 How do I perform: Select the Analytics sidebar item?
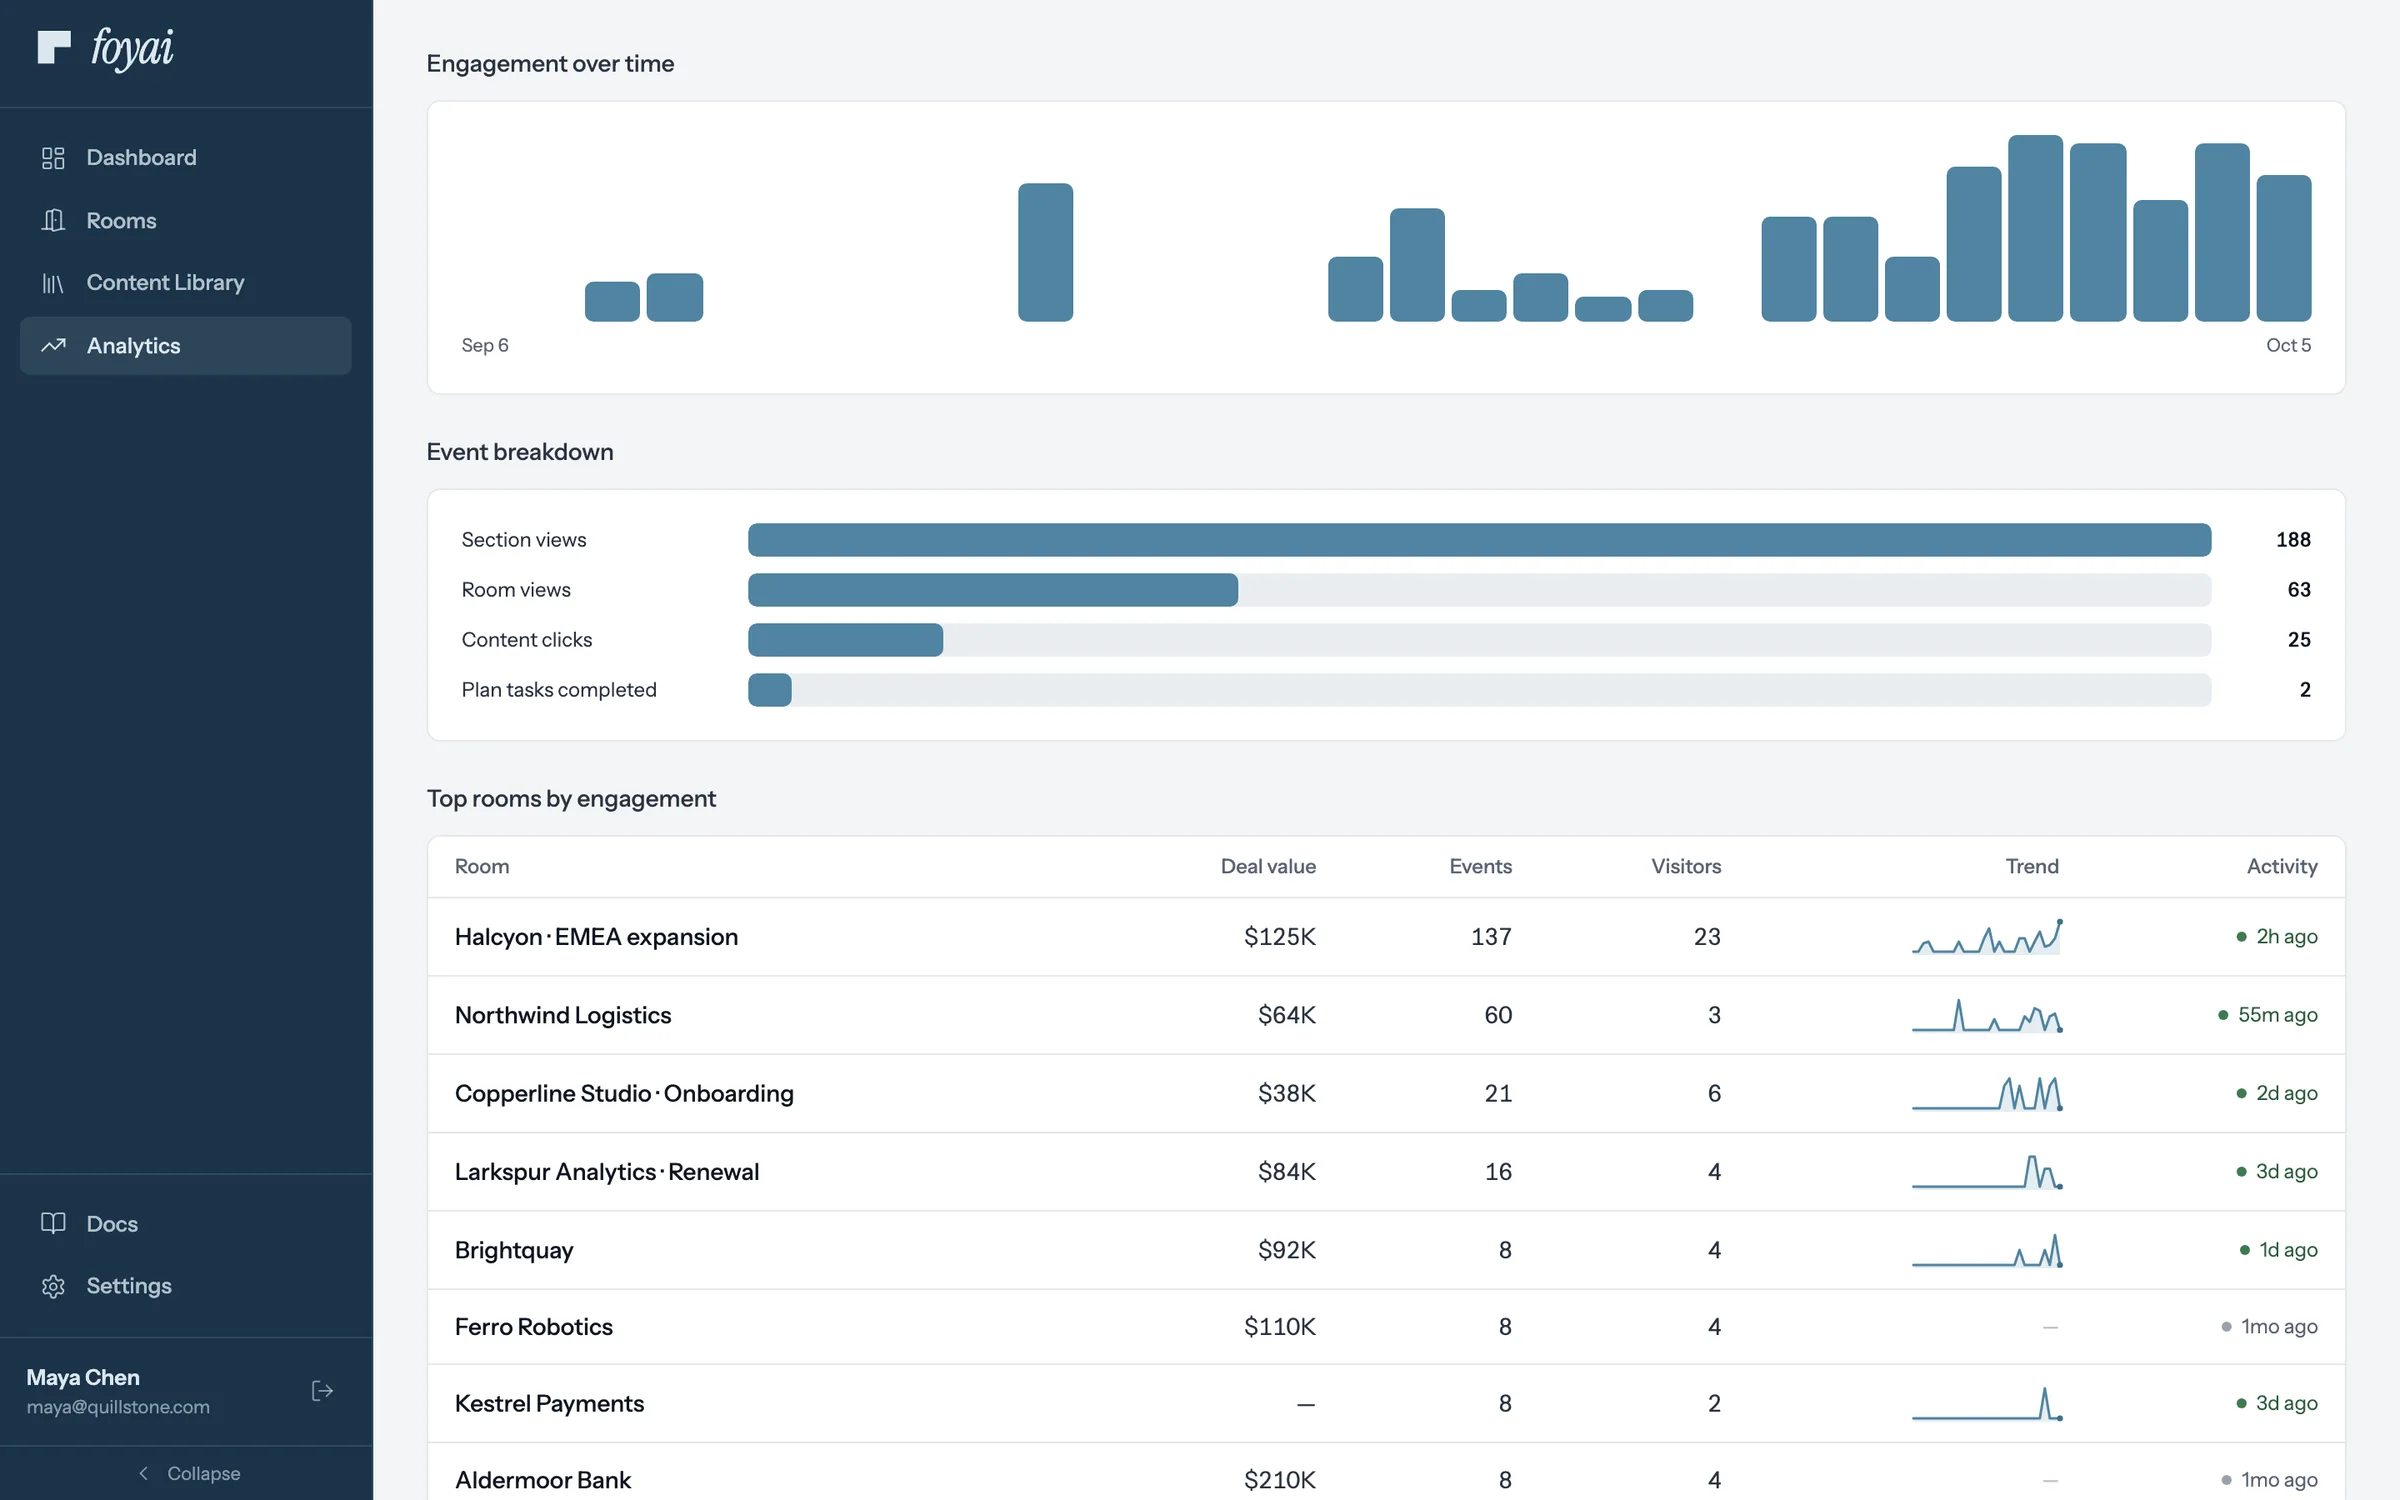[x=185, y=345]
